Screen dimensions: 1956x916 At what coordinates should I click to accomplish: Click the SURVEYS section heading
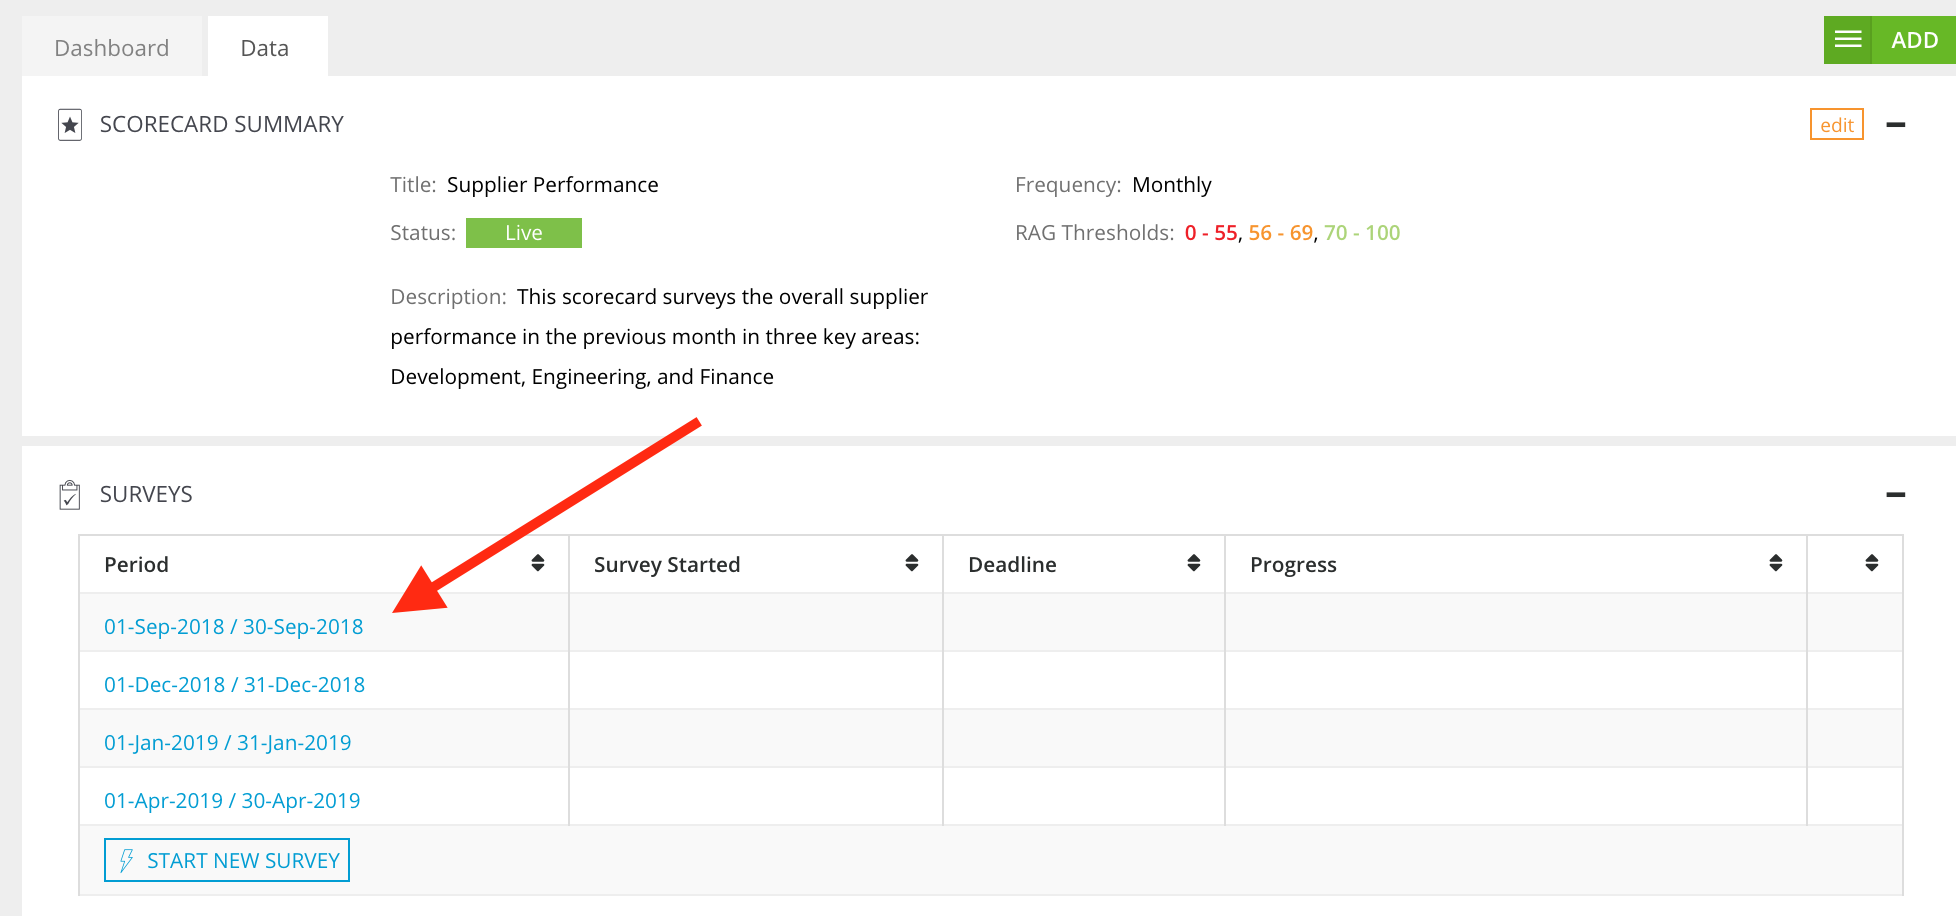pyautogui.click(x=146, y=494)
